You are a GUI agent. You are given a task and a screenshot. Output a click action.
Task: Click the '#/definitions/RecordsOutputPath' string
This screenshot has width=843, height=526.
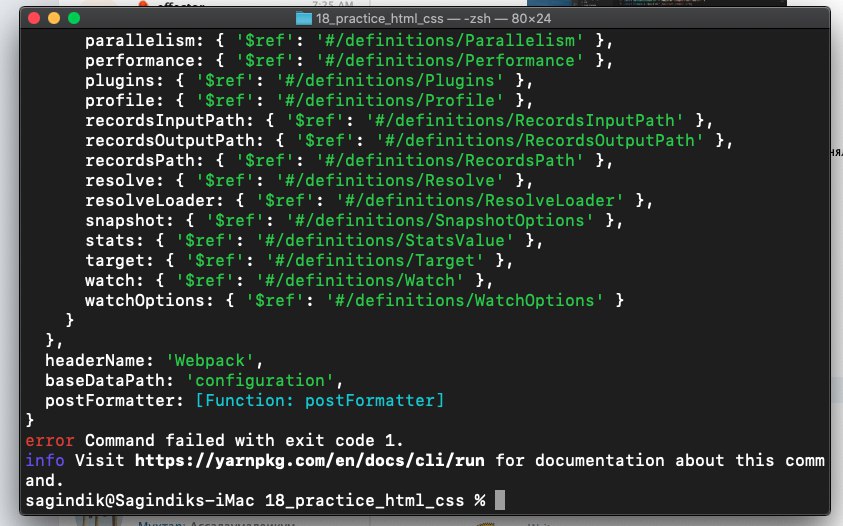[540, 141]
